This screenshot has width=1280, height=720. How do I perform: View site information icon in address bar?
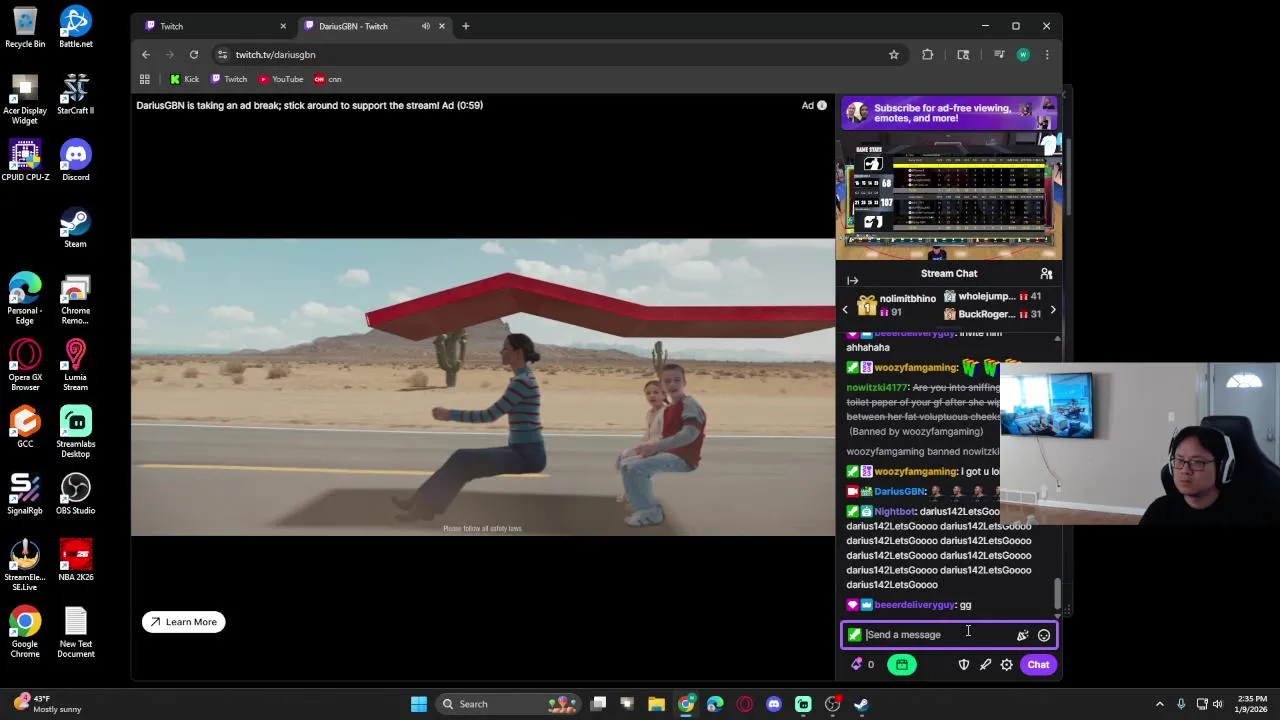pyautogui.click(x=222, y=55)
